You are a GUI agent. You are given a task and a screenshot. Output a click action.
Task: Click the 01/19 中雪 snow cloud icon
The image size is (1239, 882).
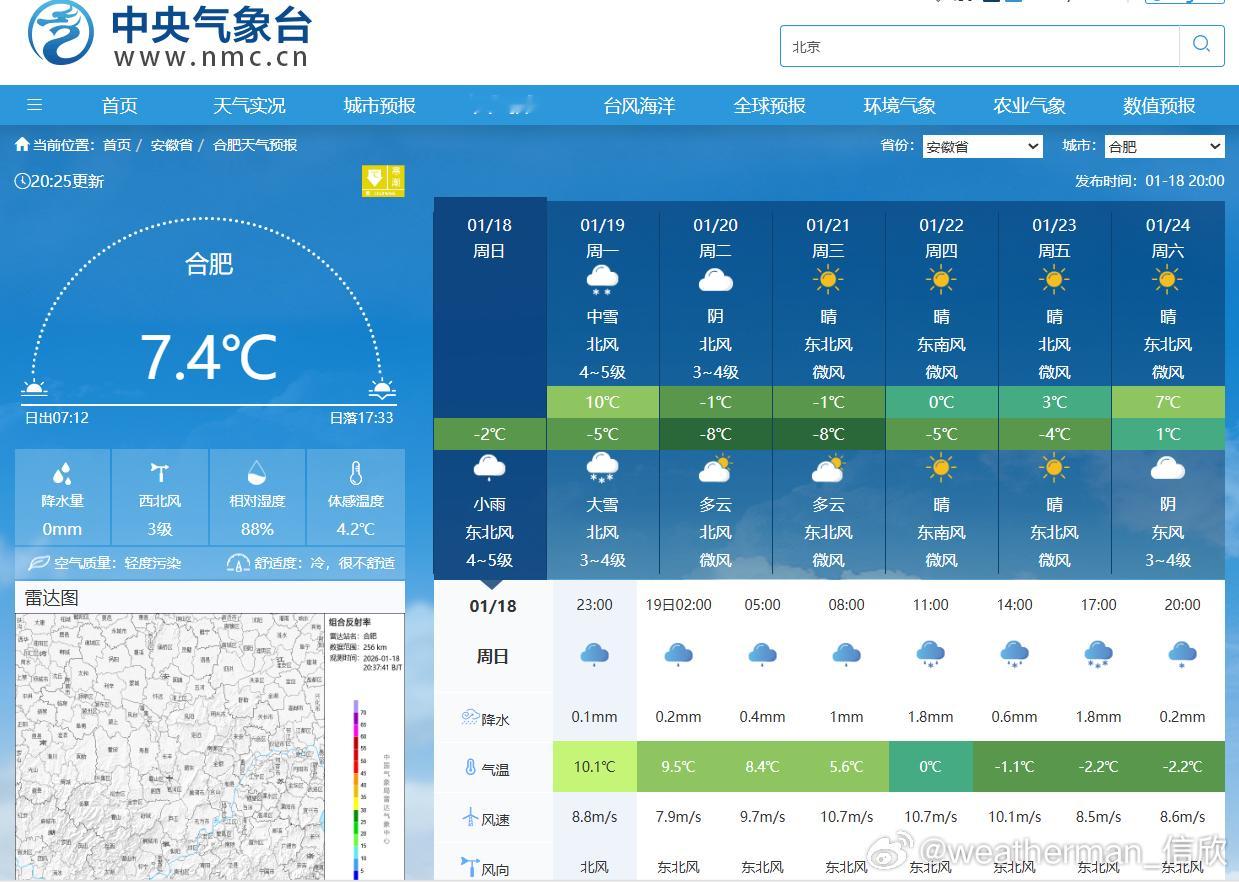(x=602, y=281)
